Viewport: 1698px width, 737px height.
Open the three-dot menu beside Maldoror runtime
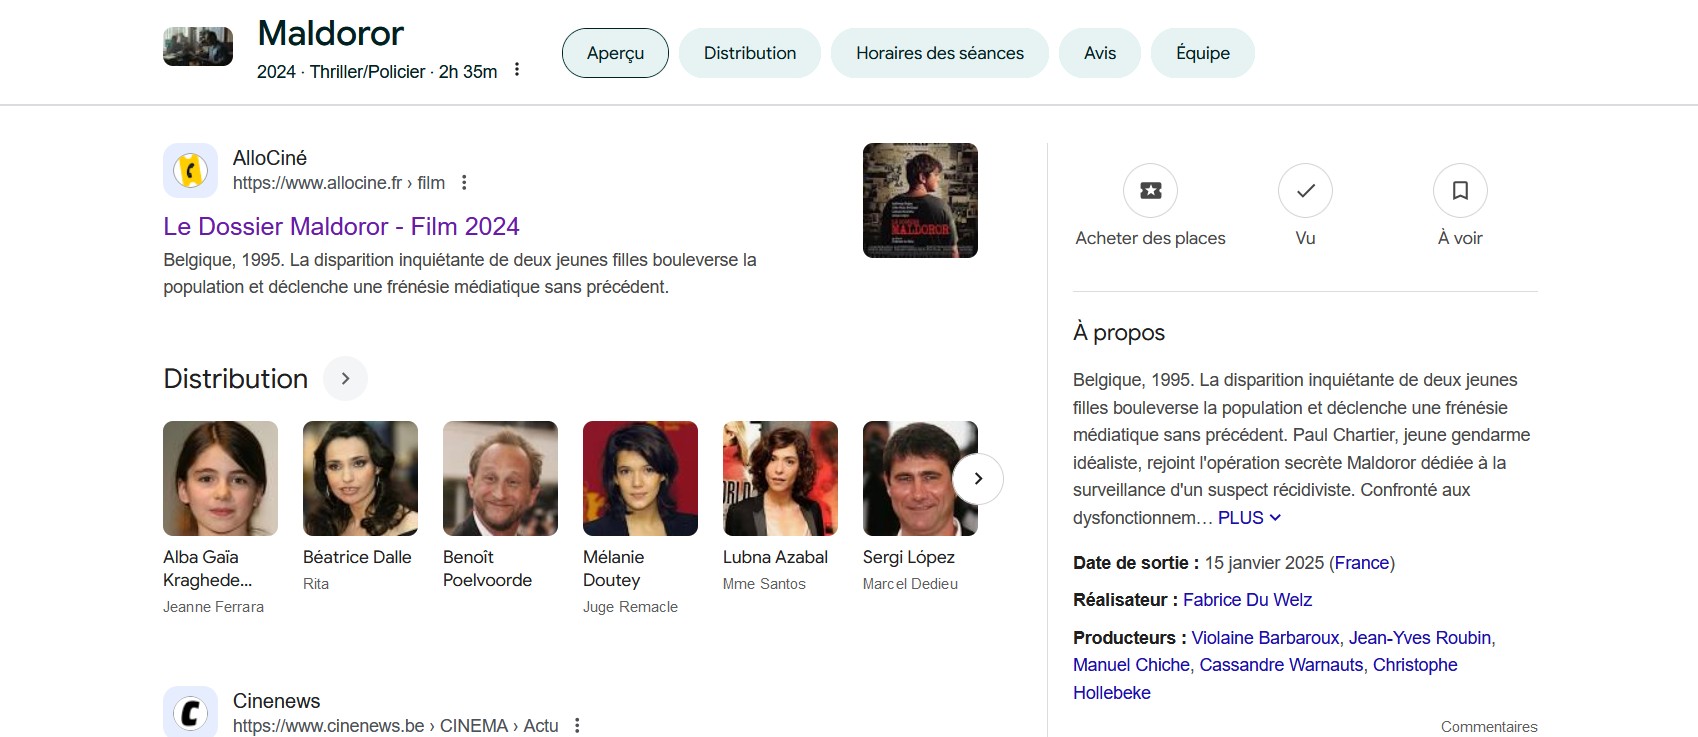click(x=517, y=70)
